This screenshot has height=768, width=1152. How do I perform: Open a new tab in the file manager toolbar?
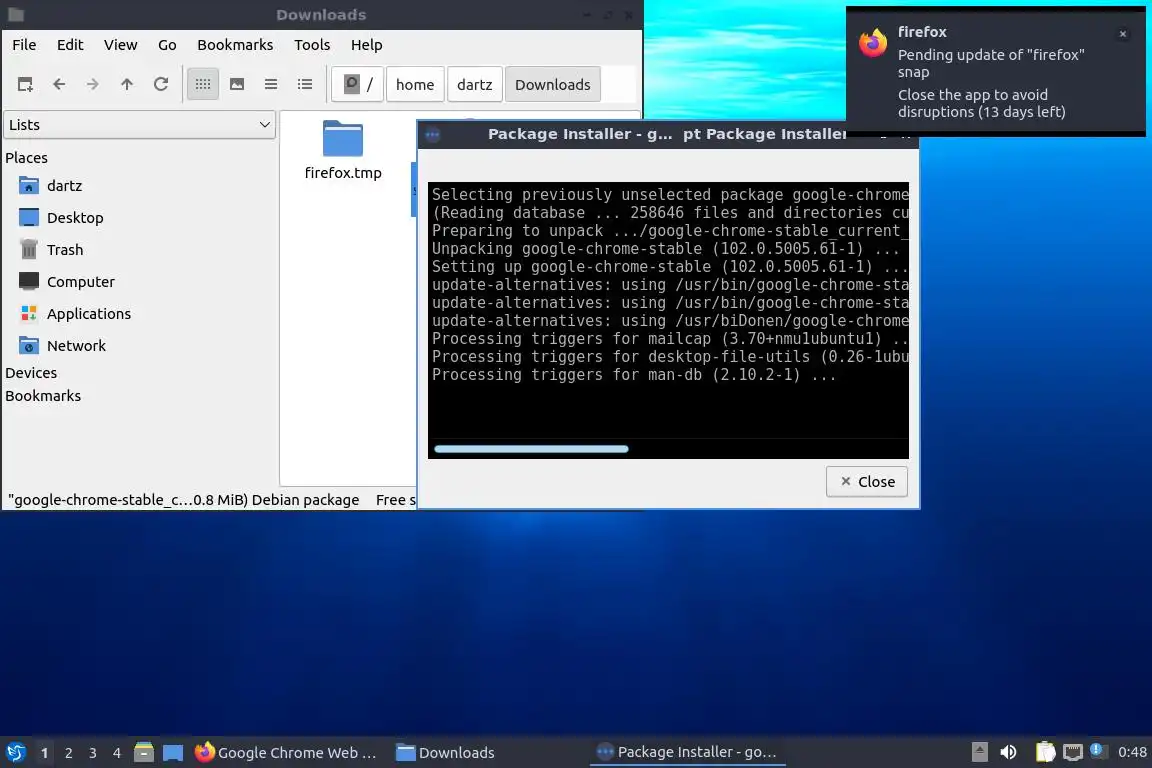[25, 85]
